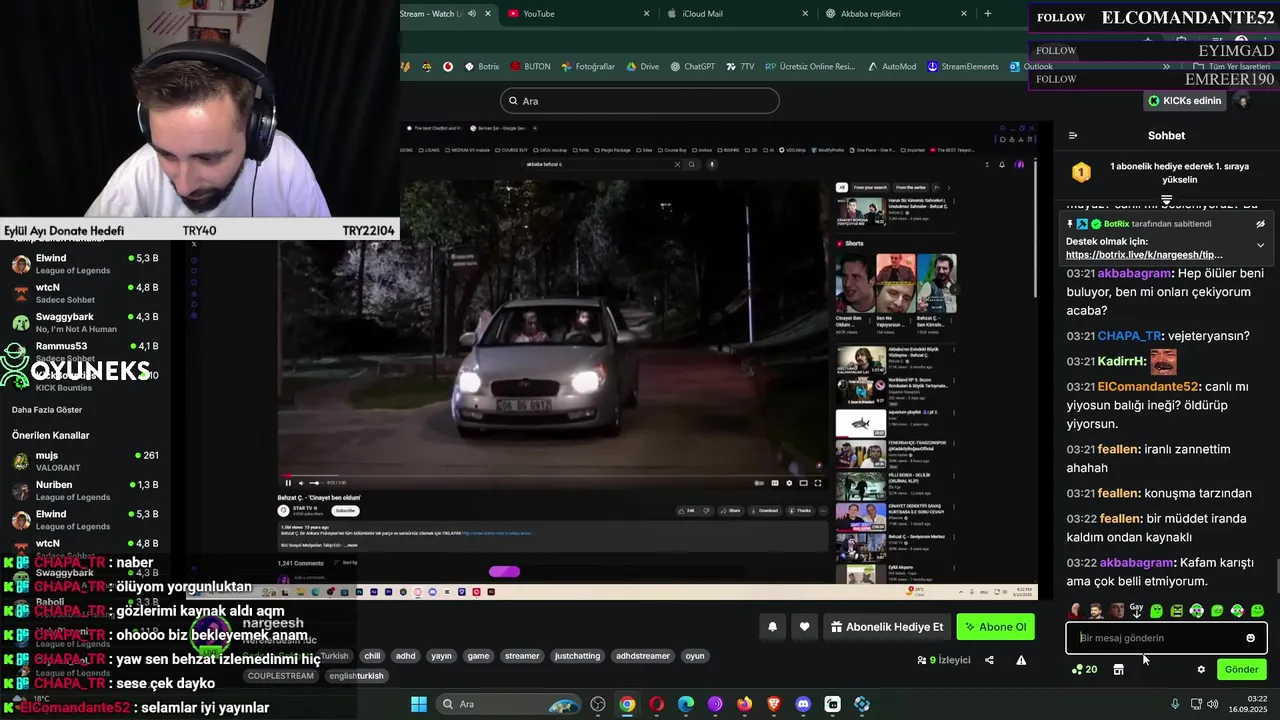This screenshot has height=720, width=1280.
Task: Click the heart follow icon
Action: [804, 627]
